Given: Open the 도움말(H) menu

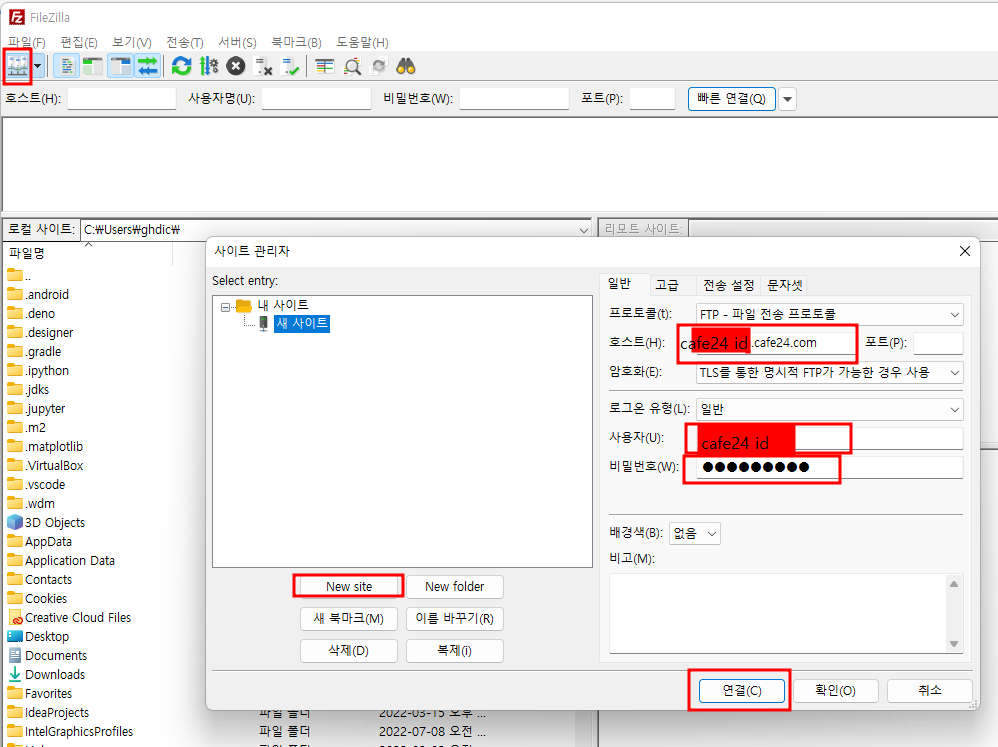Looking at the screenshot, I should 362,42.
